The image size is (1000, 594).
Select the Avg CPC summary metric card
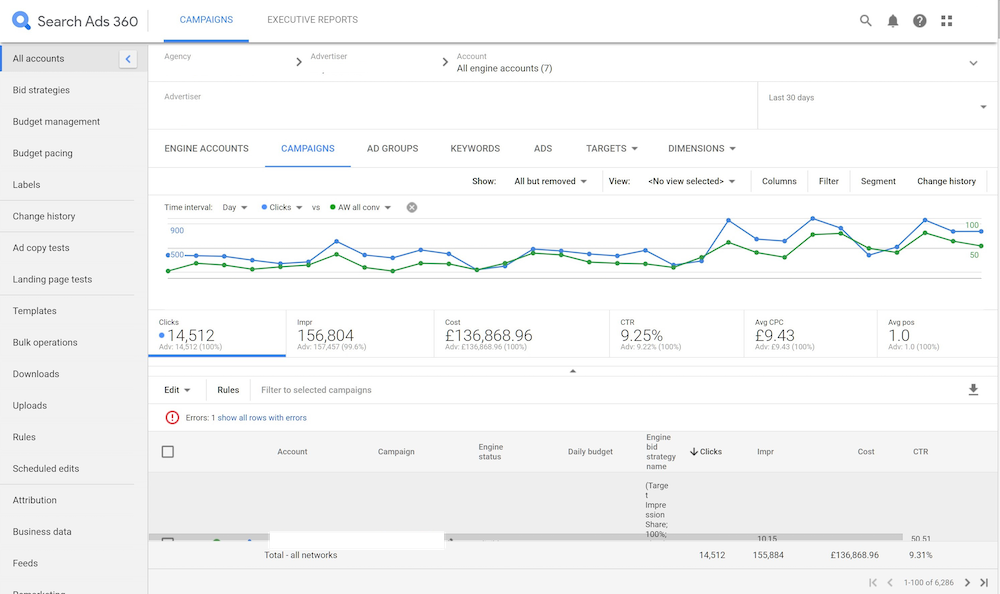pos(811,334)
